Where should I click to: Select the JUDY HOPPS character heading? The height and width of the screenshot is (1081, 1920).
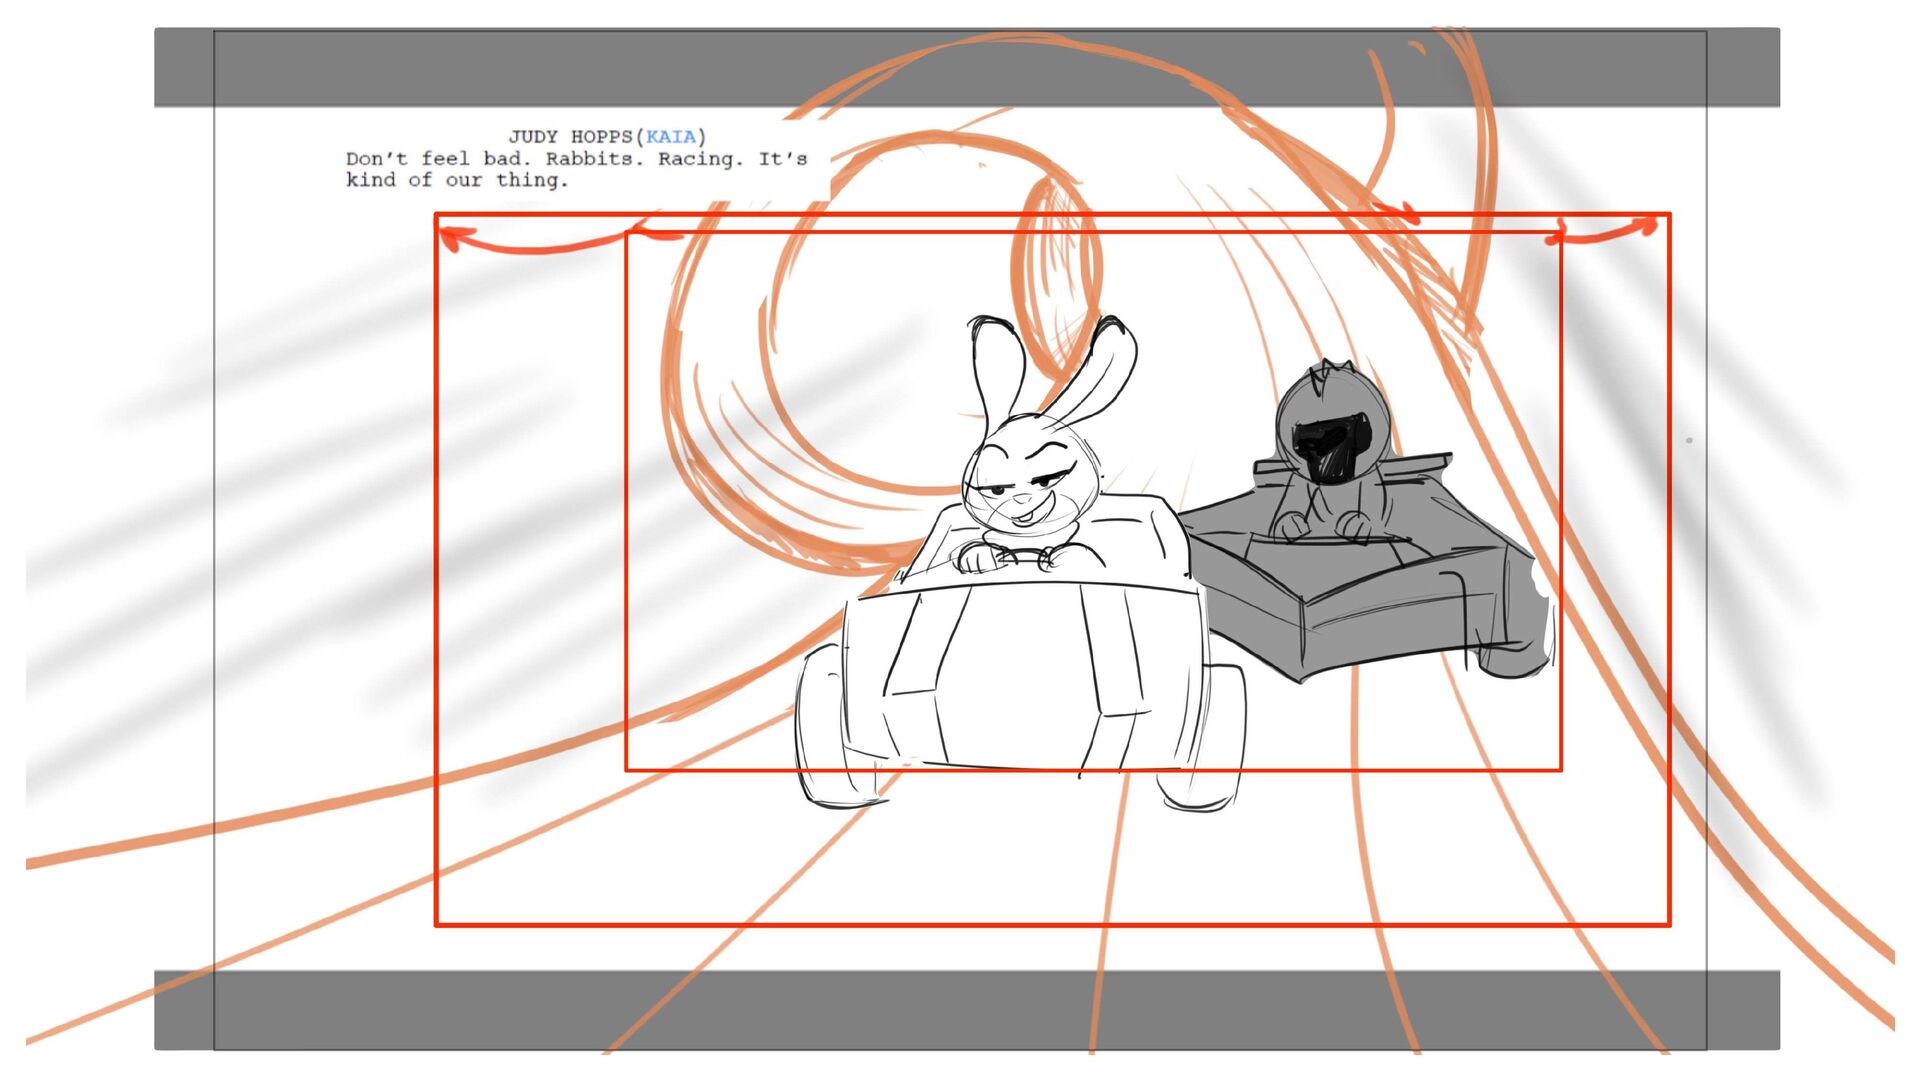click(x=570, y=137)
